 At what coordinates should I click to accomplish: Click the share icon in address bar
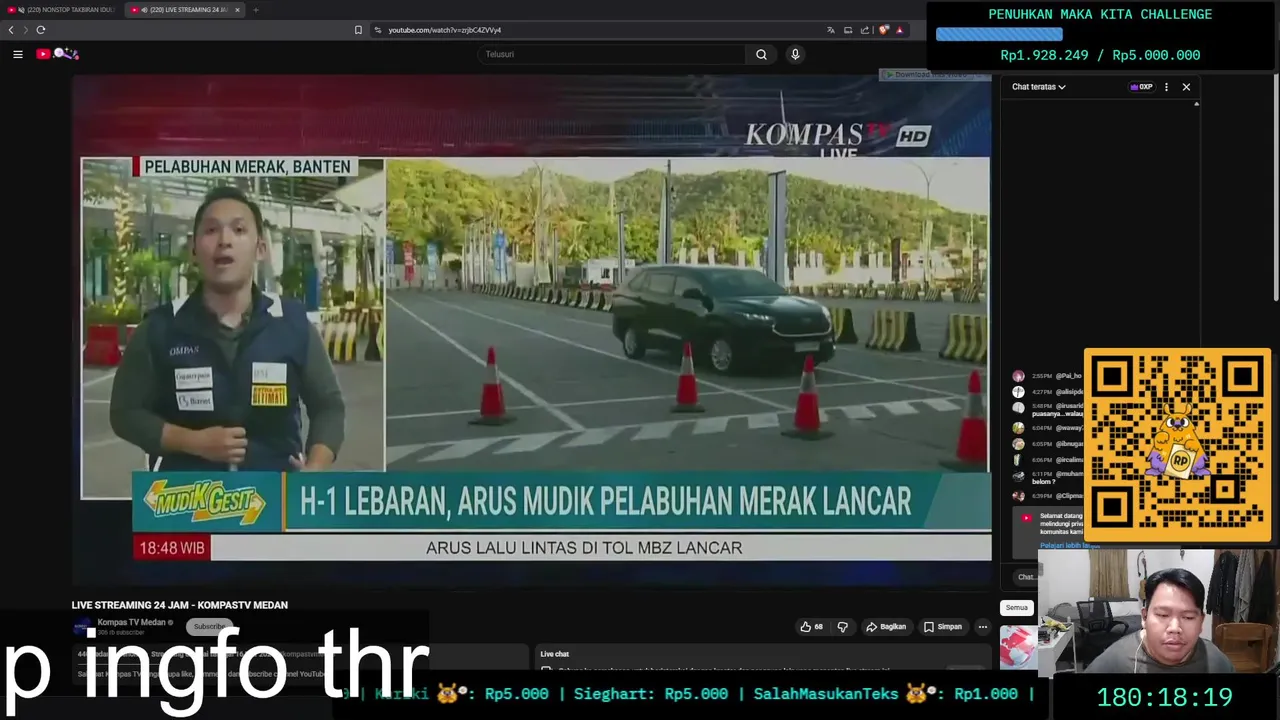click(x=865, y=30)
